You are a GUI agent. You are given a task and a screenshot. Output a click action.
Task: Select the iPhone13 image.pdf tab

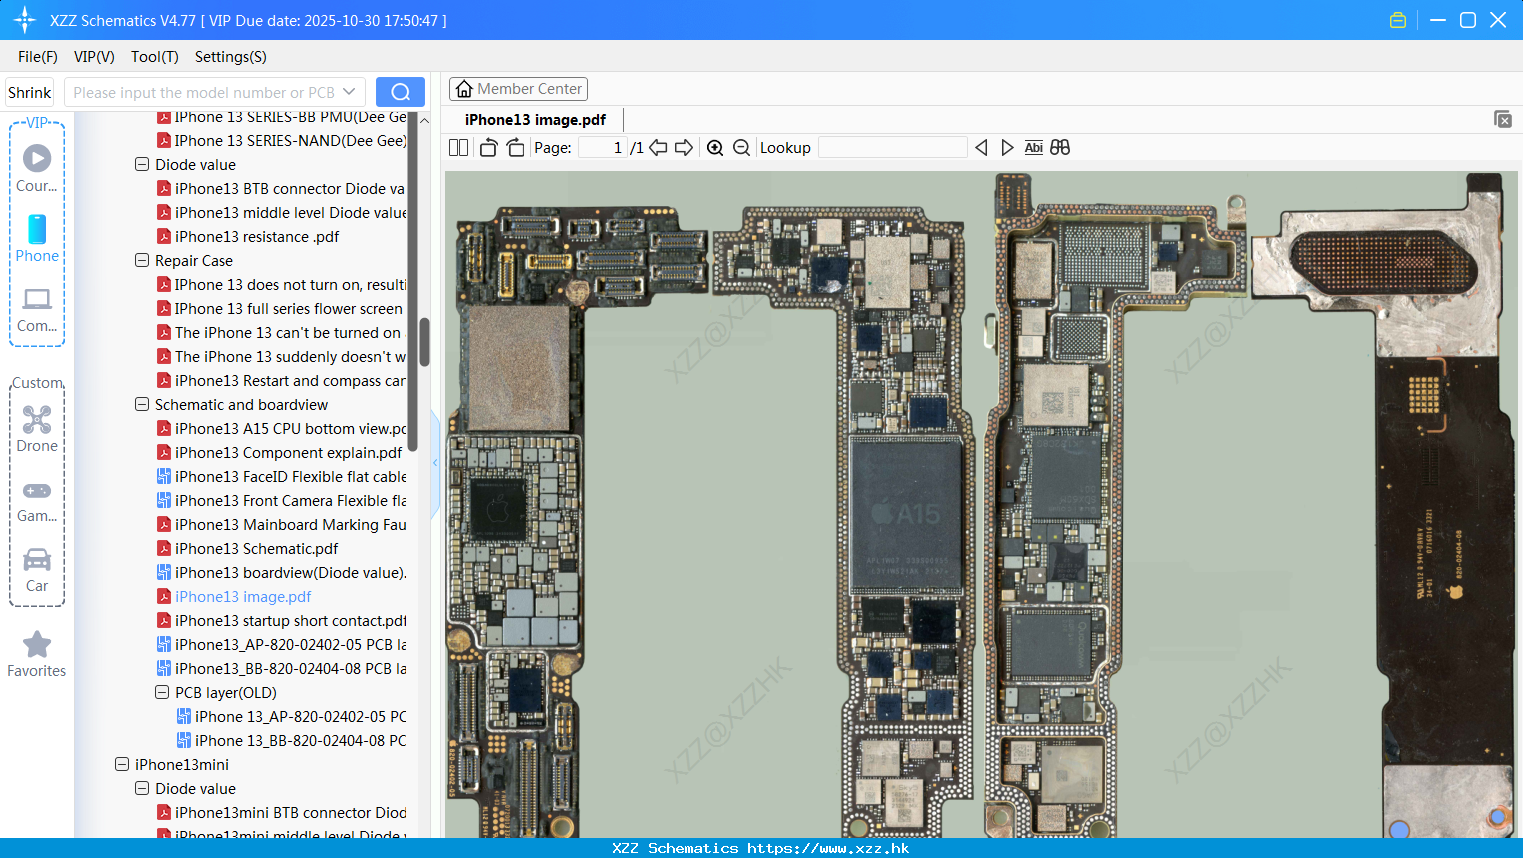[535, 120]
